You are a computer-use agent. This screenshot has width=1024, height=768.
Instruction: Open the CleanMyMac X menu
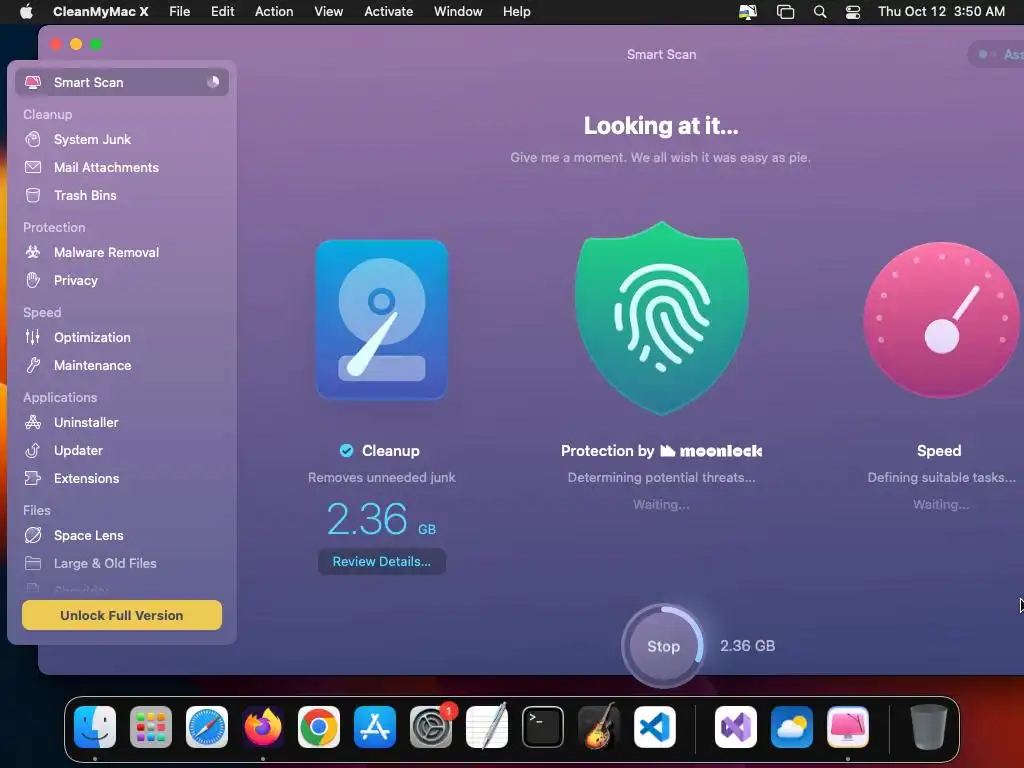[101, 12]
